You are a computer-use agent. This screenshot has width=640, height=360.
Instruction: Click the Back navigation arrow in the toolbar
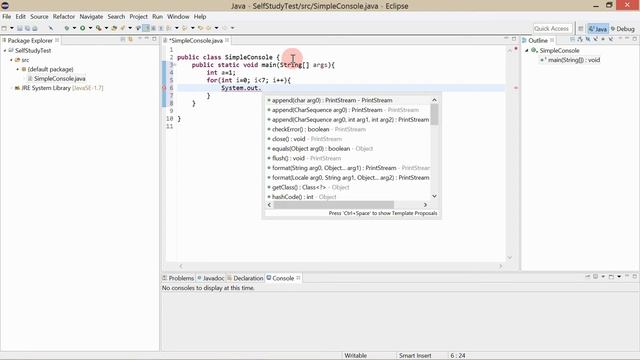208,28
